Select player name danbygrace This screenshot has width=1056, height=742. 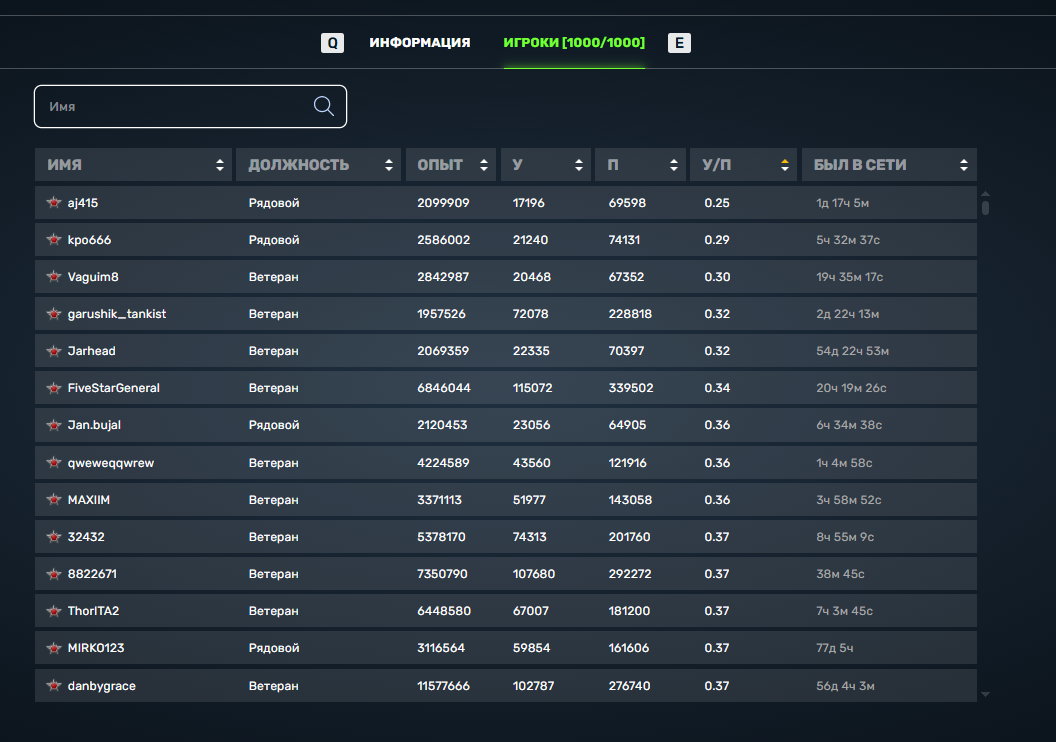point(102,685)
